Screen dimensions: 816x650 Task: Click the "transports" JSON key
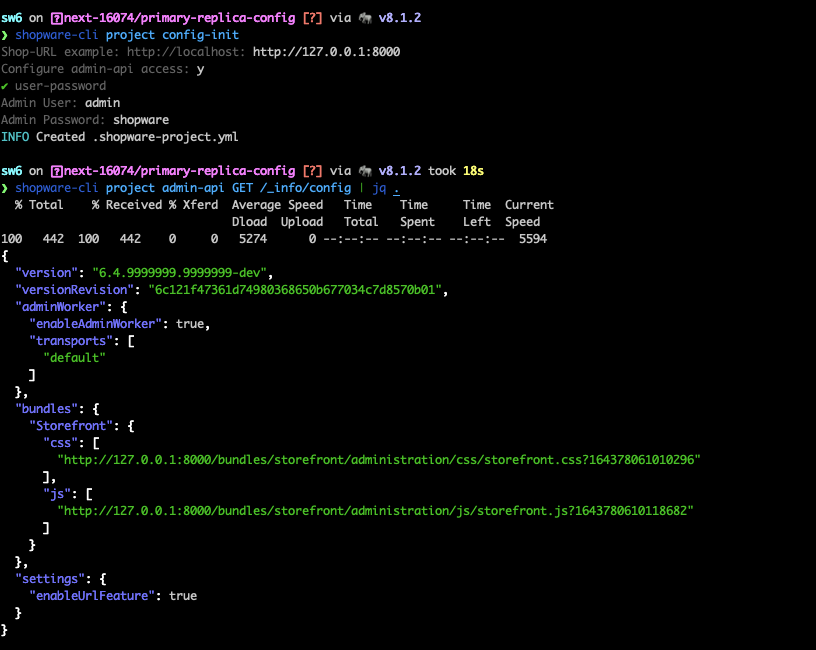[x=71, y=341]
